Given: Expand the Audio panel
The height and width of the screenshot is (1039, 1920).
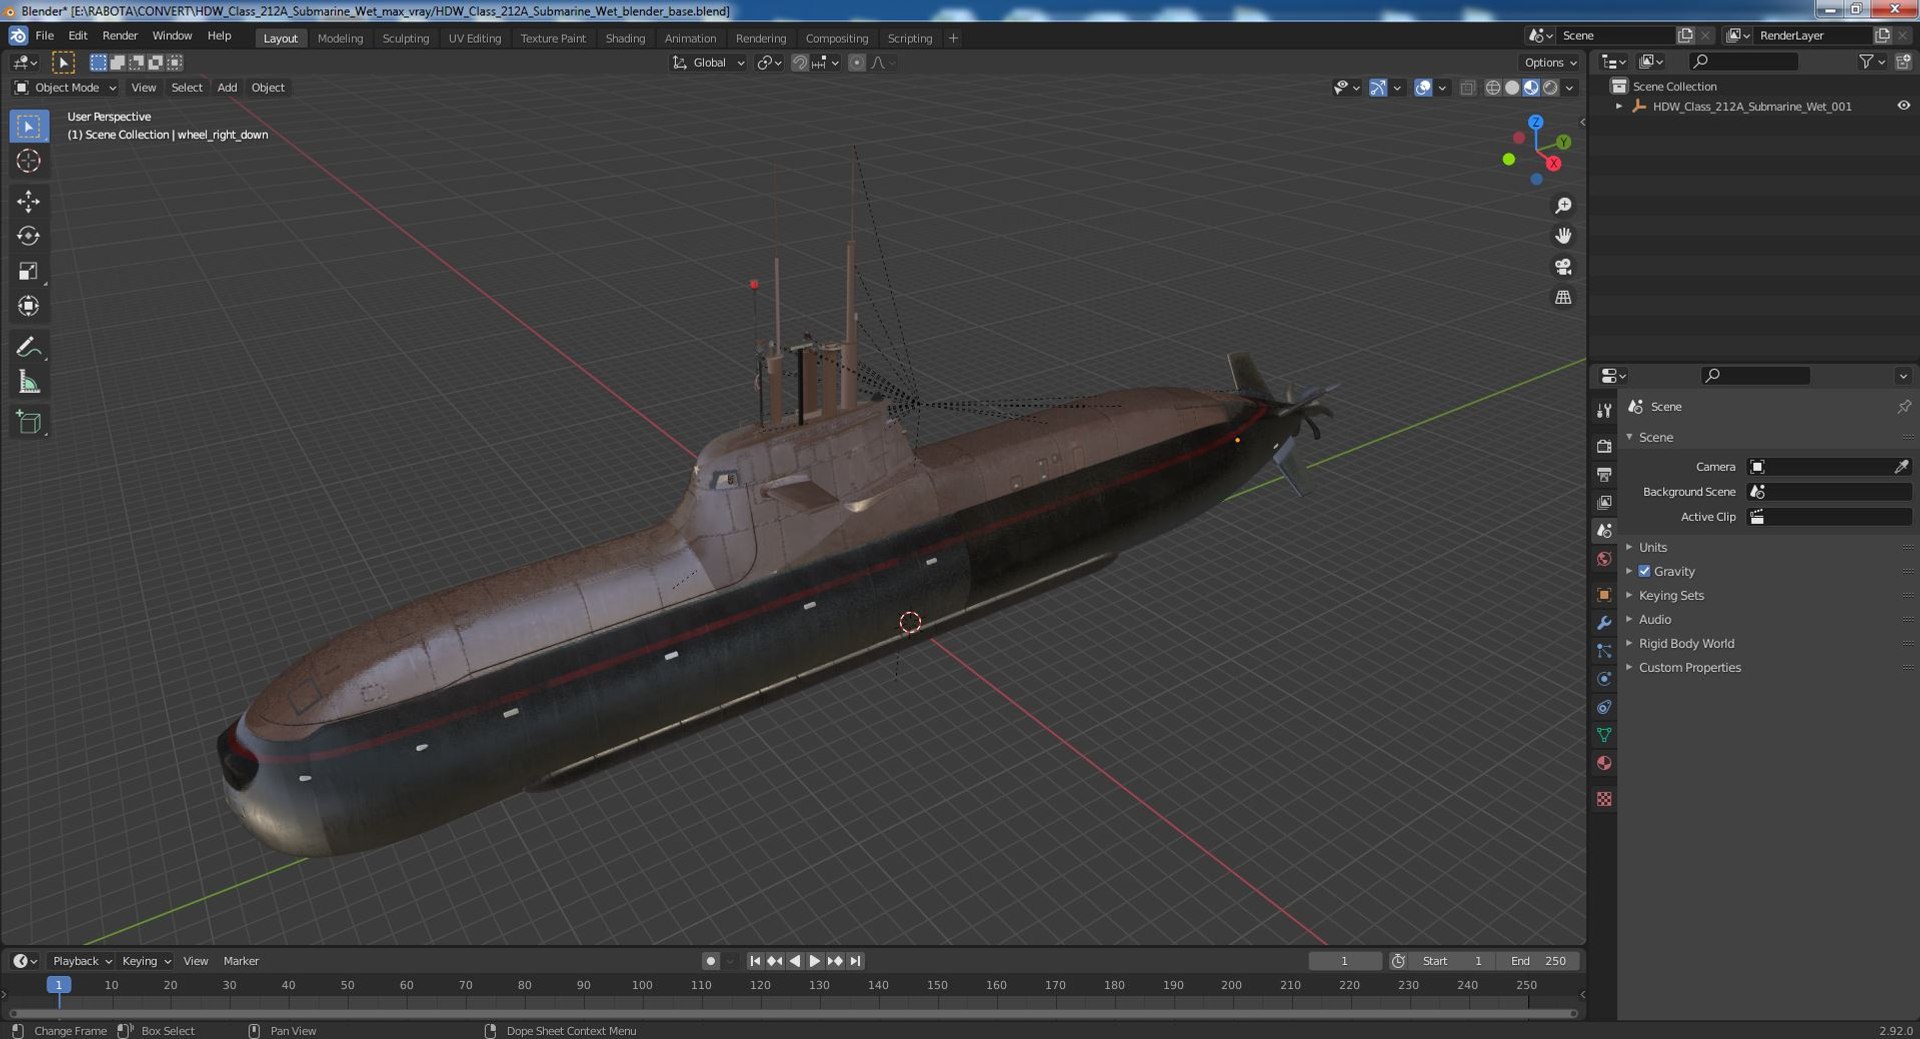Looking at the screenshot, I should pos(1654,619).
